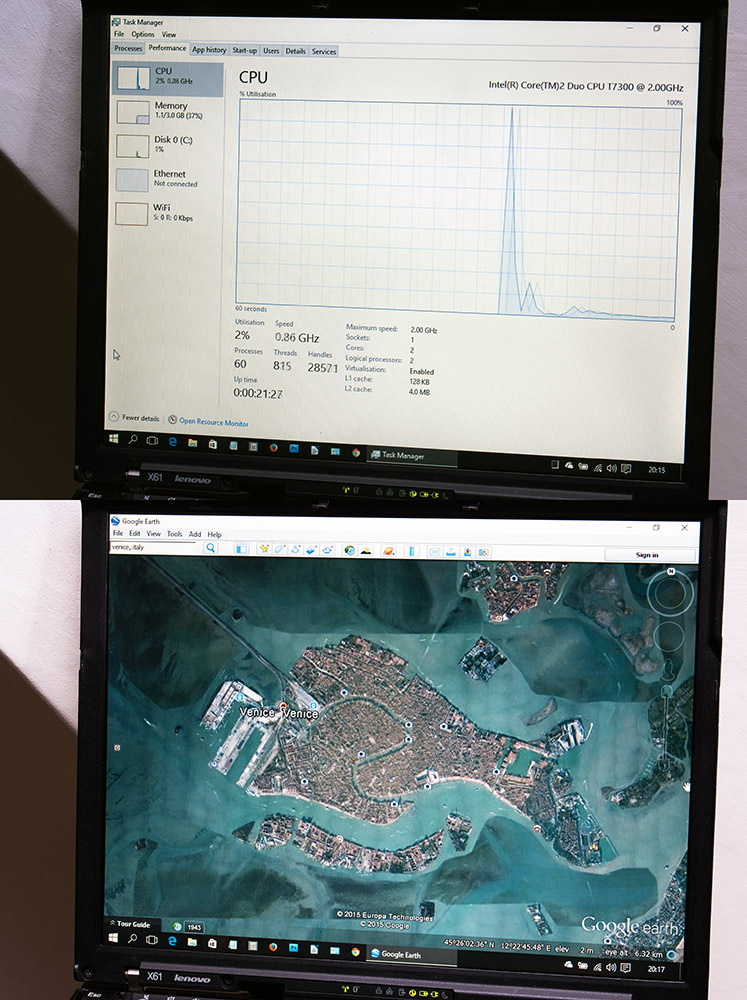The image size is (747, 1000).
Task: Click the 20:15 clock on Task Manager screen
Action: [657, 470]
